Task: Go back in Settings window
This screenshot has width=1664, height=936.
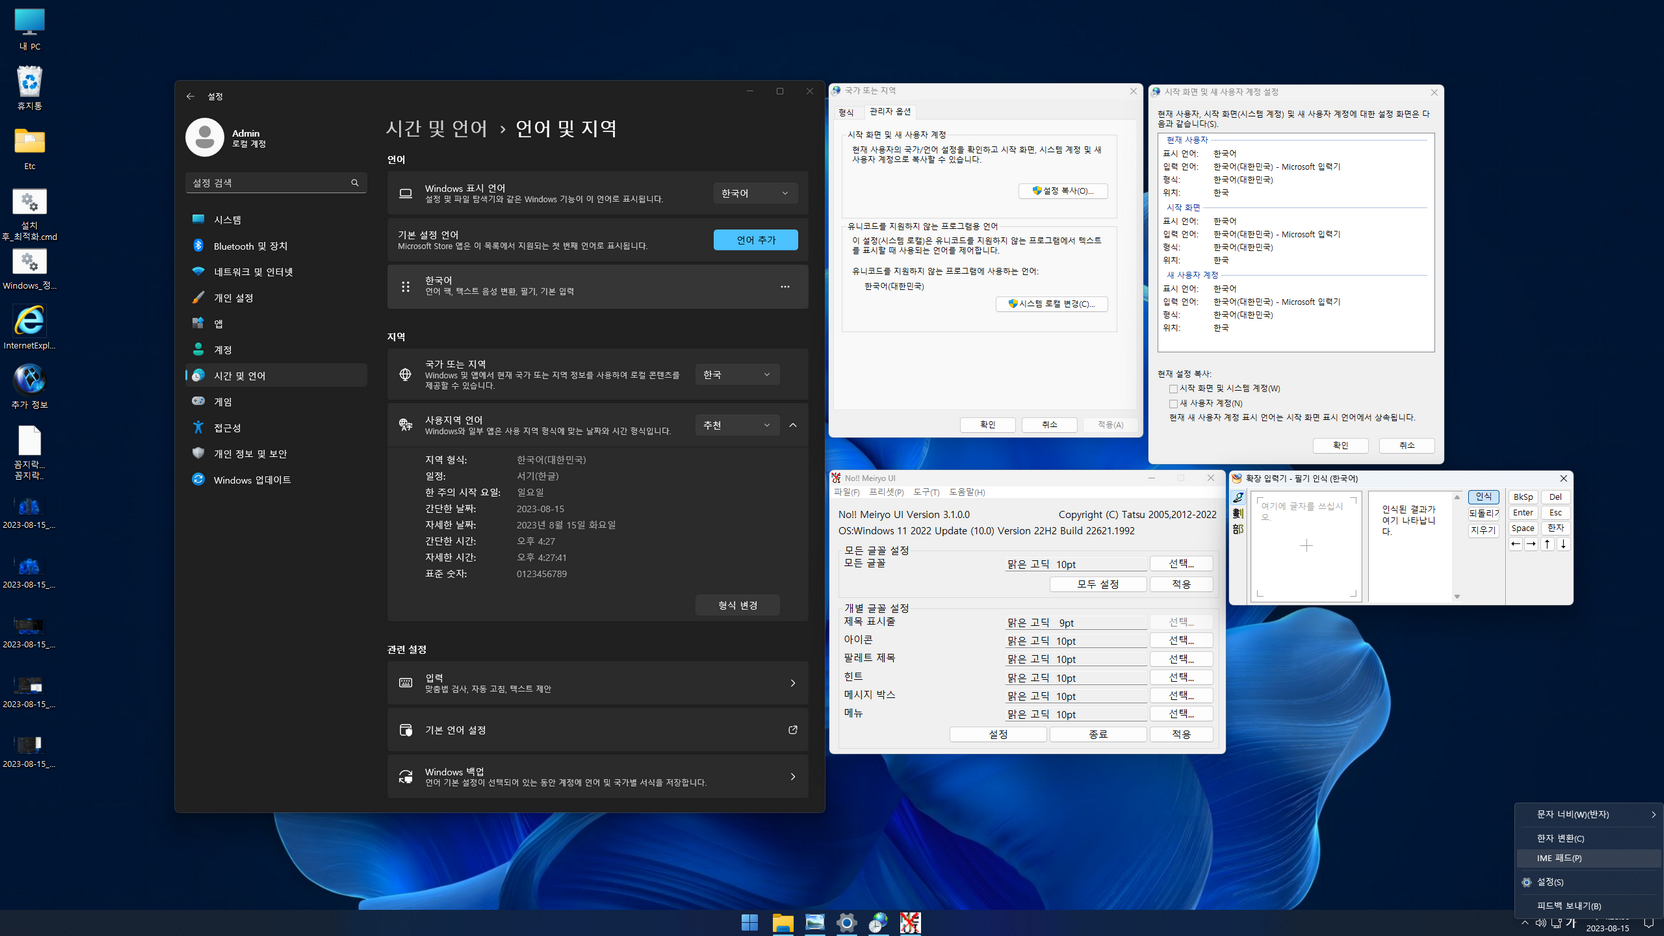Action: 190,96
